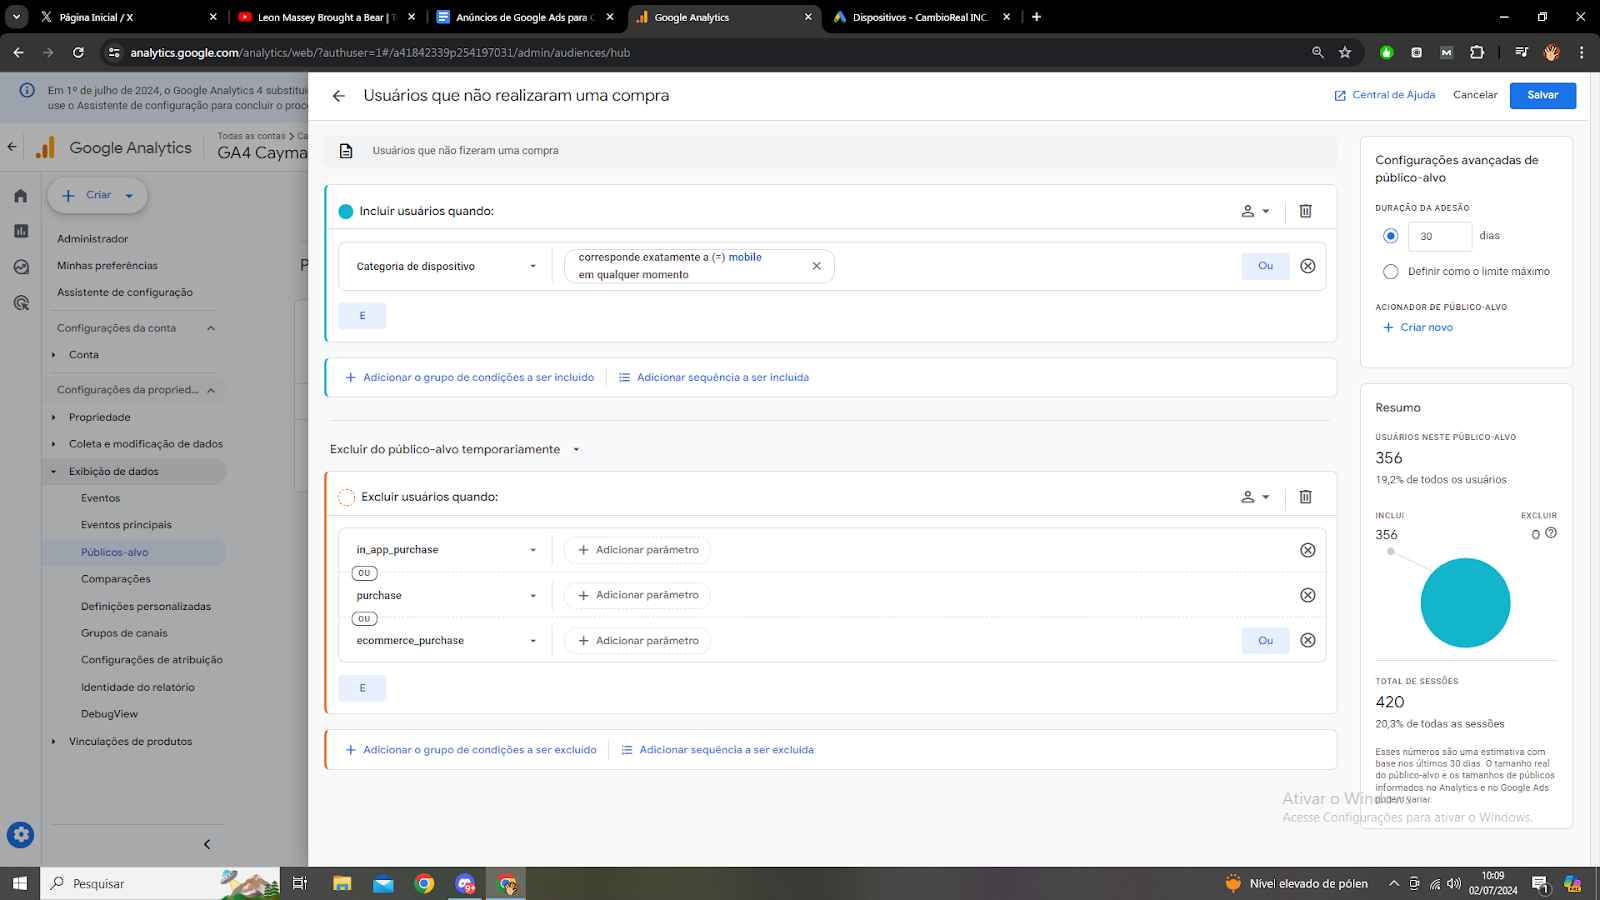
Task: Click the membership duration days input field
Action: click(1439, 236)
